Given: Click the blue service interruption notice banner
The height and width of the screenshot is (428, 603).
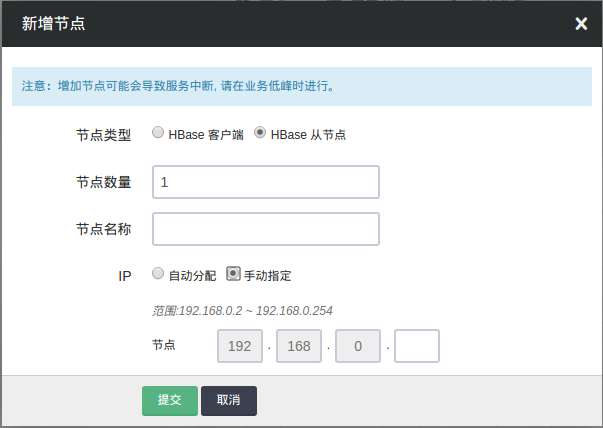Looking at the screenshot, I should coord(301,86).
